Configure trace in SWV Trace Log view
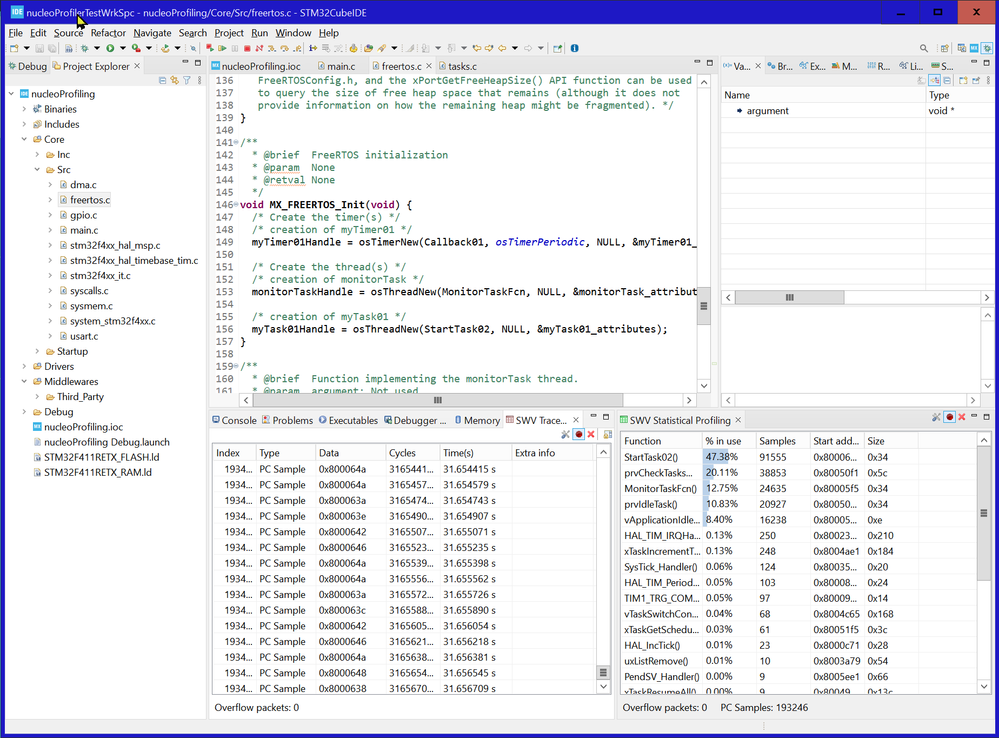This screenshot has height=738, width=999. 565,434
